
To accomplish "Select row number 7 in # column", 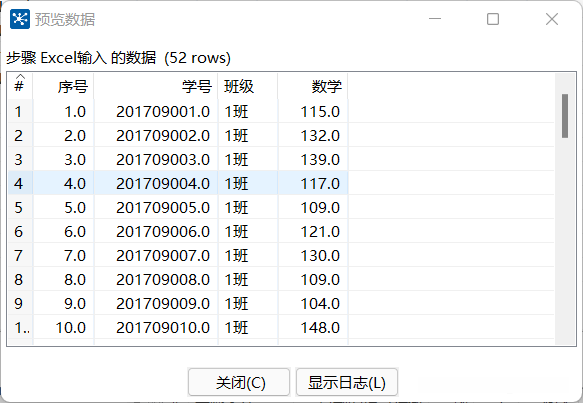I will (20, 255).
